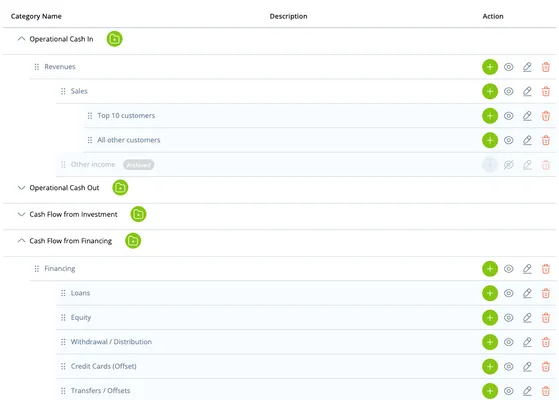
Task: Add subcategory to Equity row
Action: pos(490,318)
